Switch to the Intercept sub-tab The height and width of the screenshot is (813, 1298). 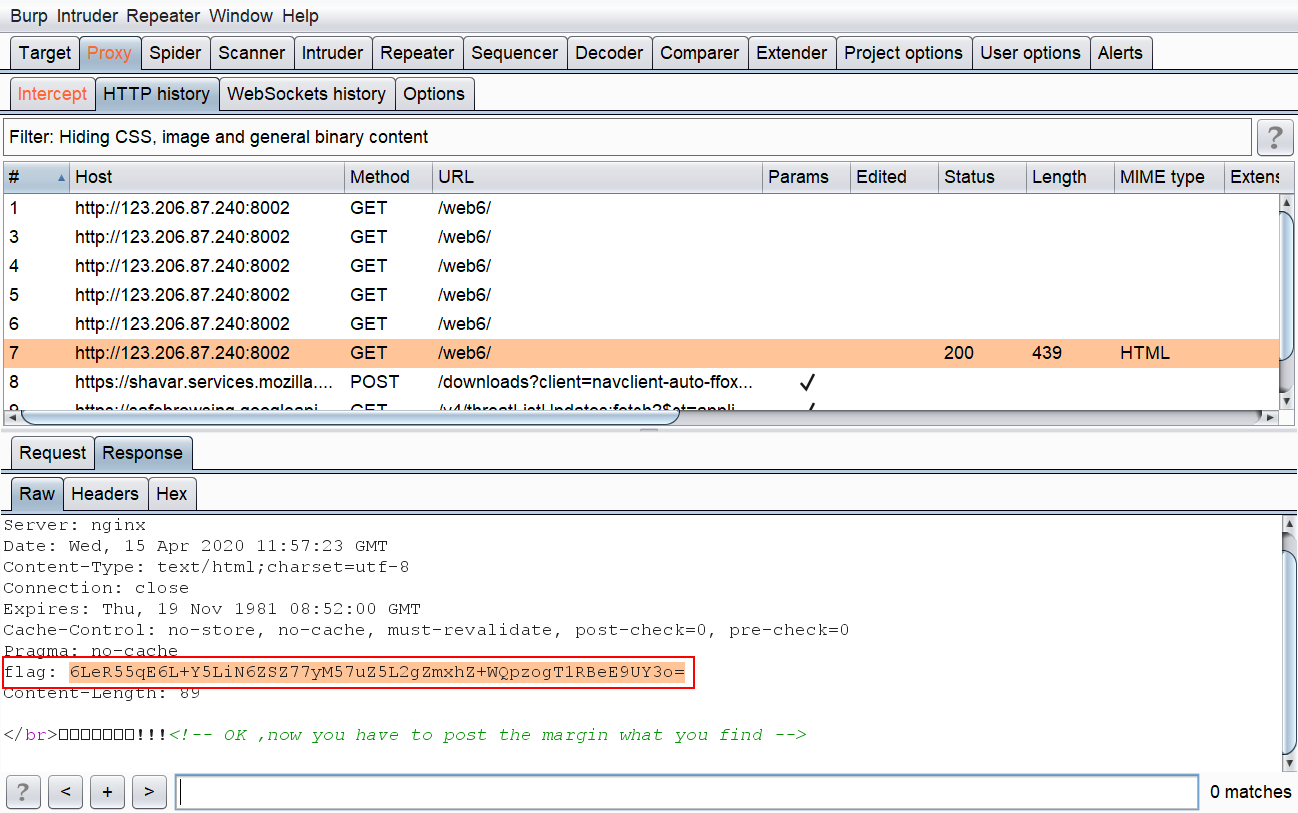coord(53,94)
